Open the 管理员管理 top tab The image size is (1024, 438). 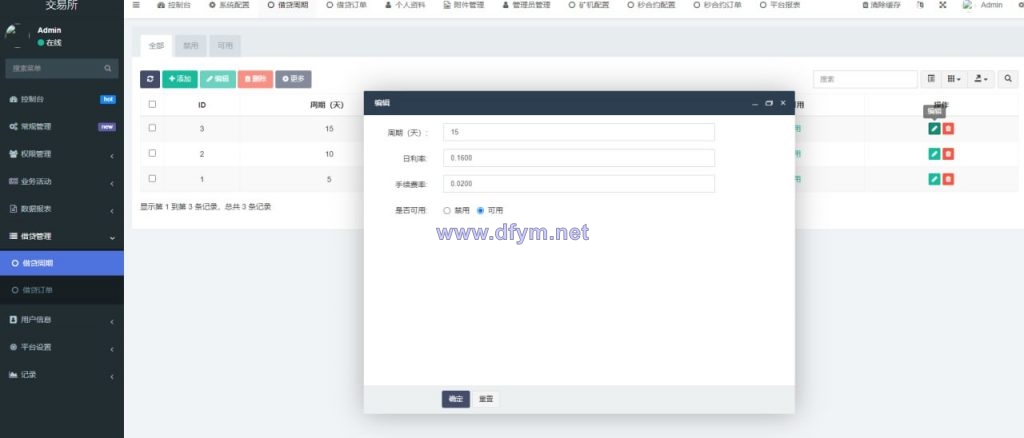526,5
